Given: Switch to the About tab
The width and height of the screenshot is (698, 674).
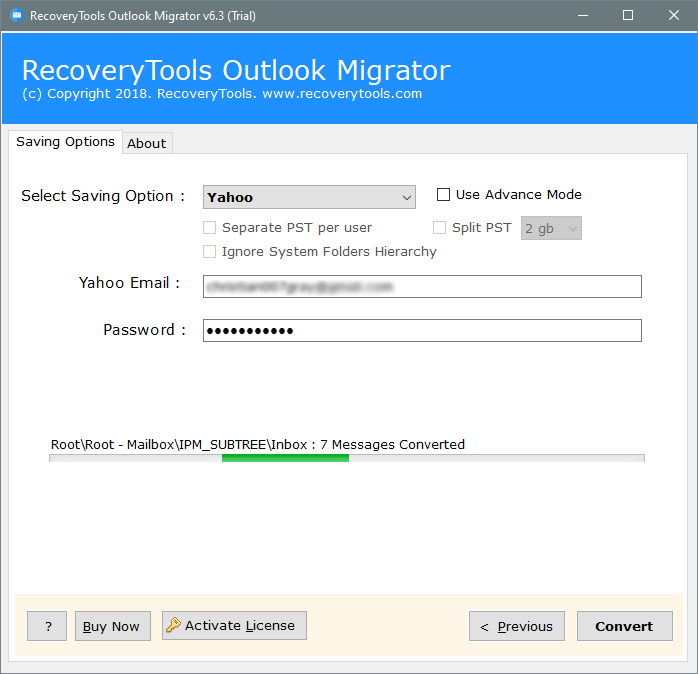Looking at the screenshot, I should [147, 143].
